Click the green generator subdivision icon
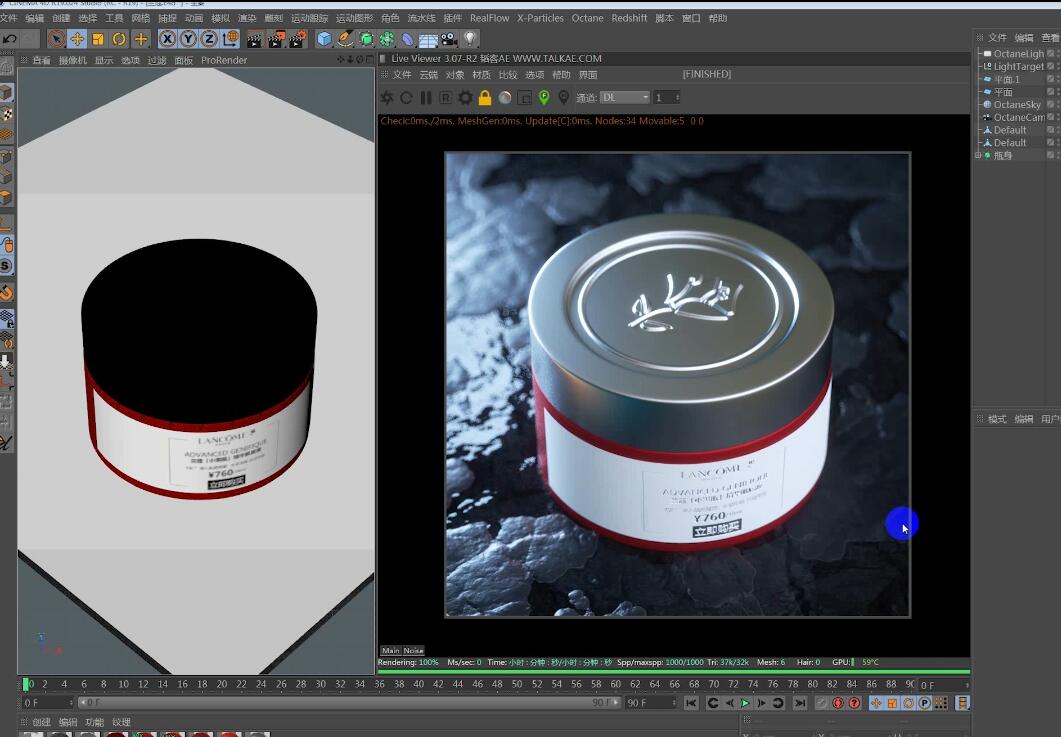 366,39
